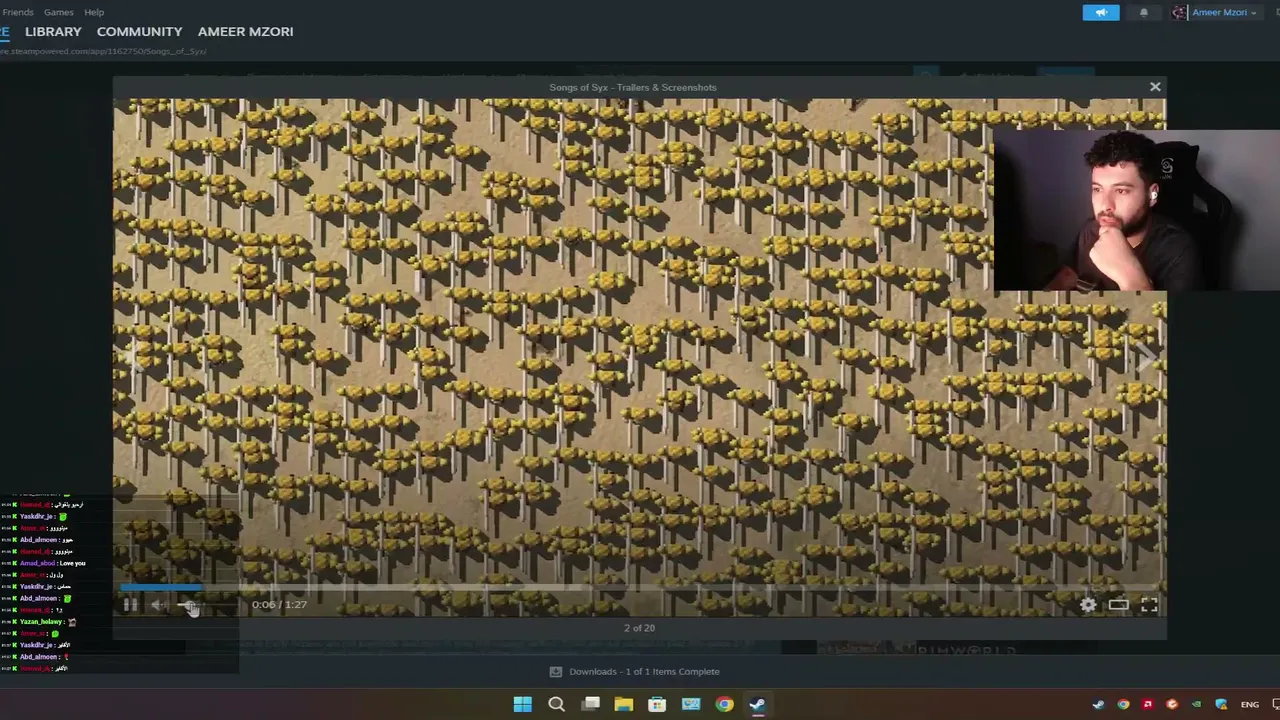Switch the ENG input language indicator
The image size is (1280, 720).
(x=1250, y=704)
